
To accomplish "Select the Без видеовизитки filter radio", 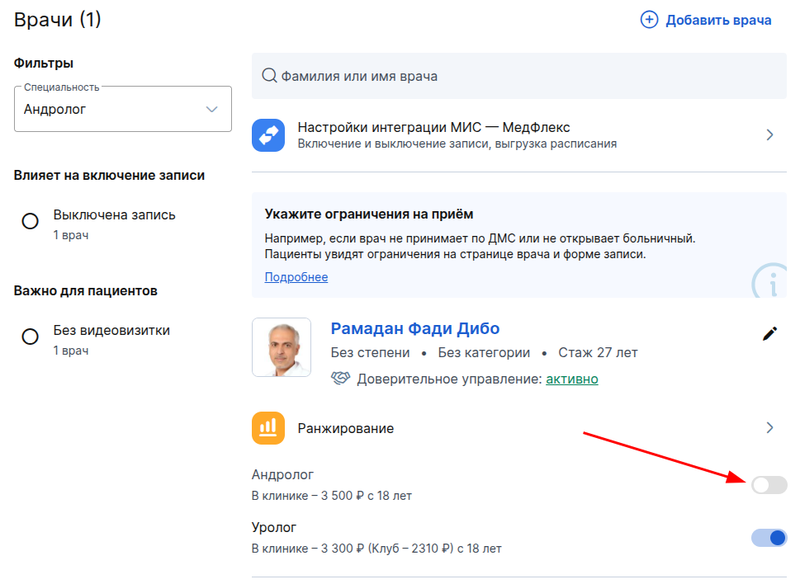I will point(30,336).
